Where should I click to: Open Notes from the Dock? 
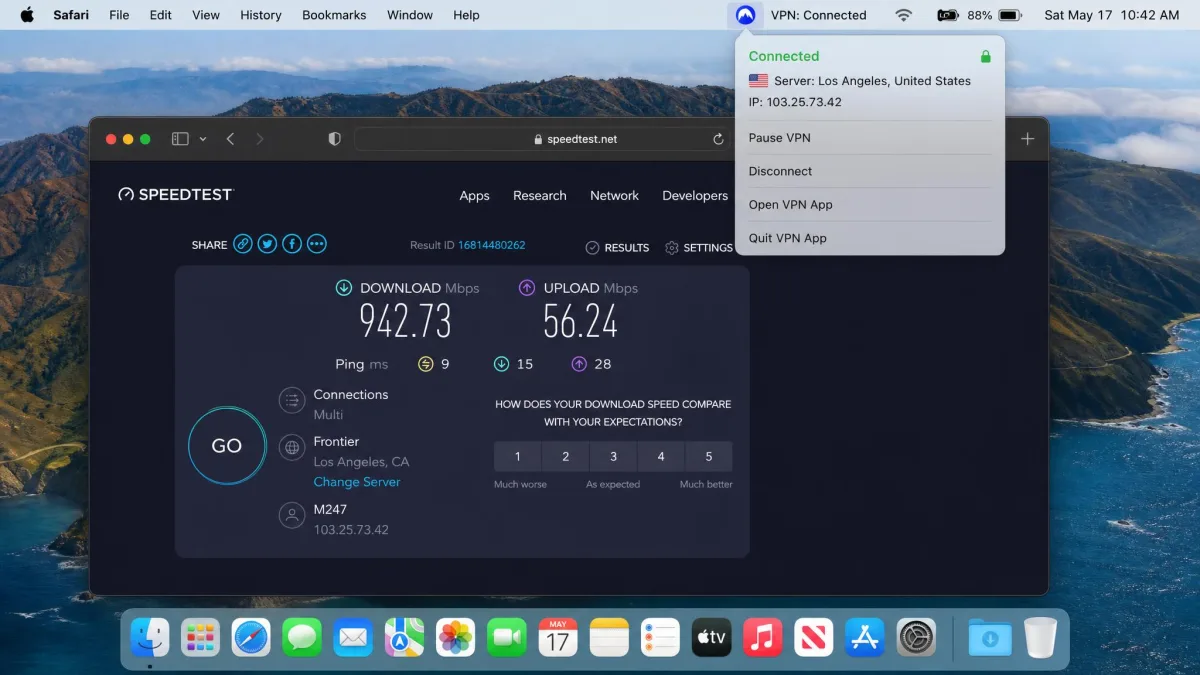point(609,637)
